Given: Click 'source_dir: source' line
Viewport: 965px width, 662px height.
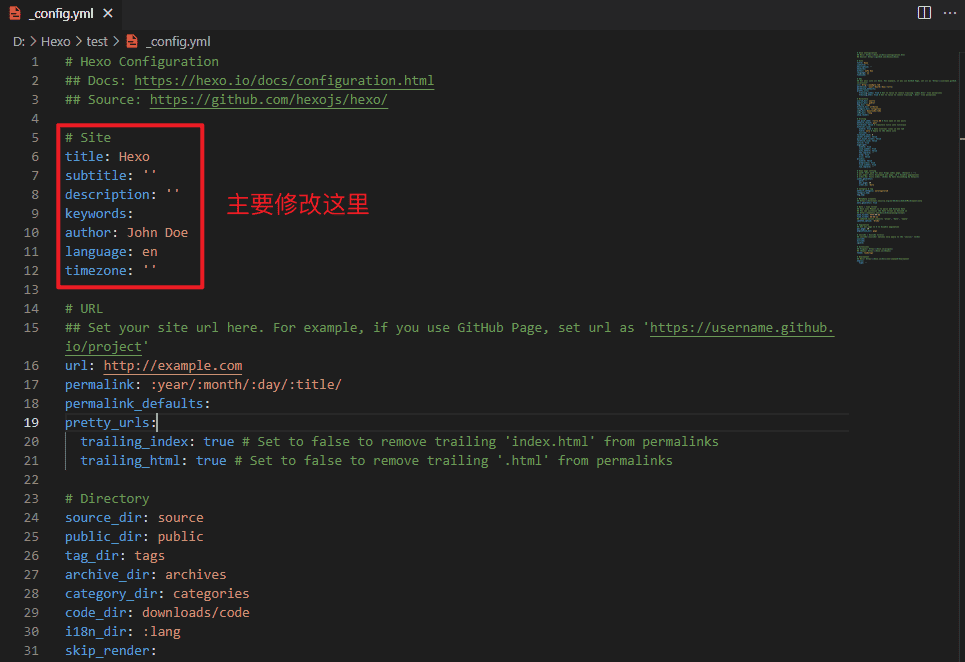Looking at the screenshot, I should coord(134,517).
